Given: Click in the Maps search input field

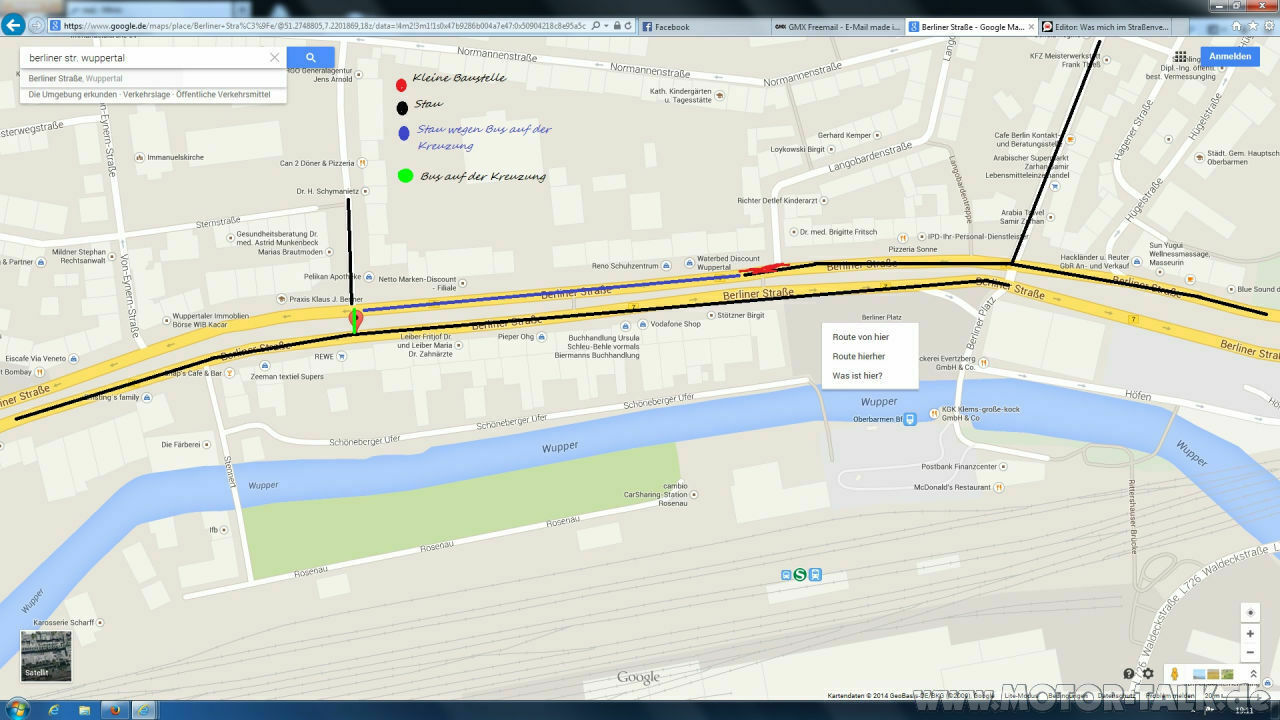Looking at the screenshot, I should click(x=145, y=58).
